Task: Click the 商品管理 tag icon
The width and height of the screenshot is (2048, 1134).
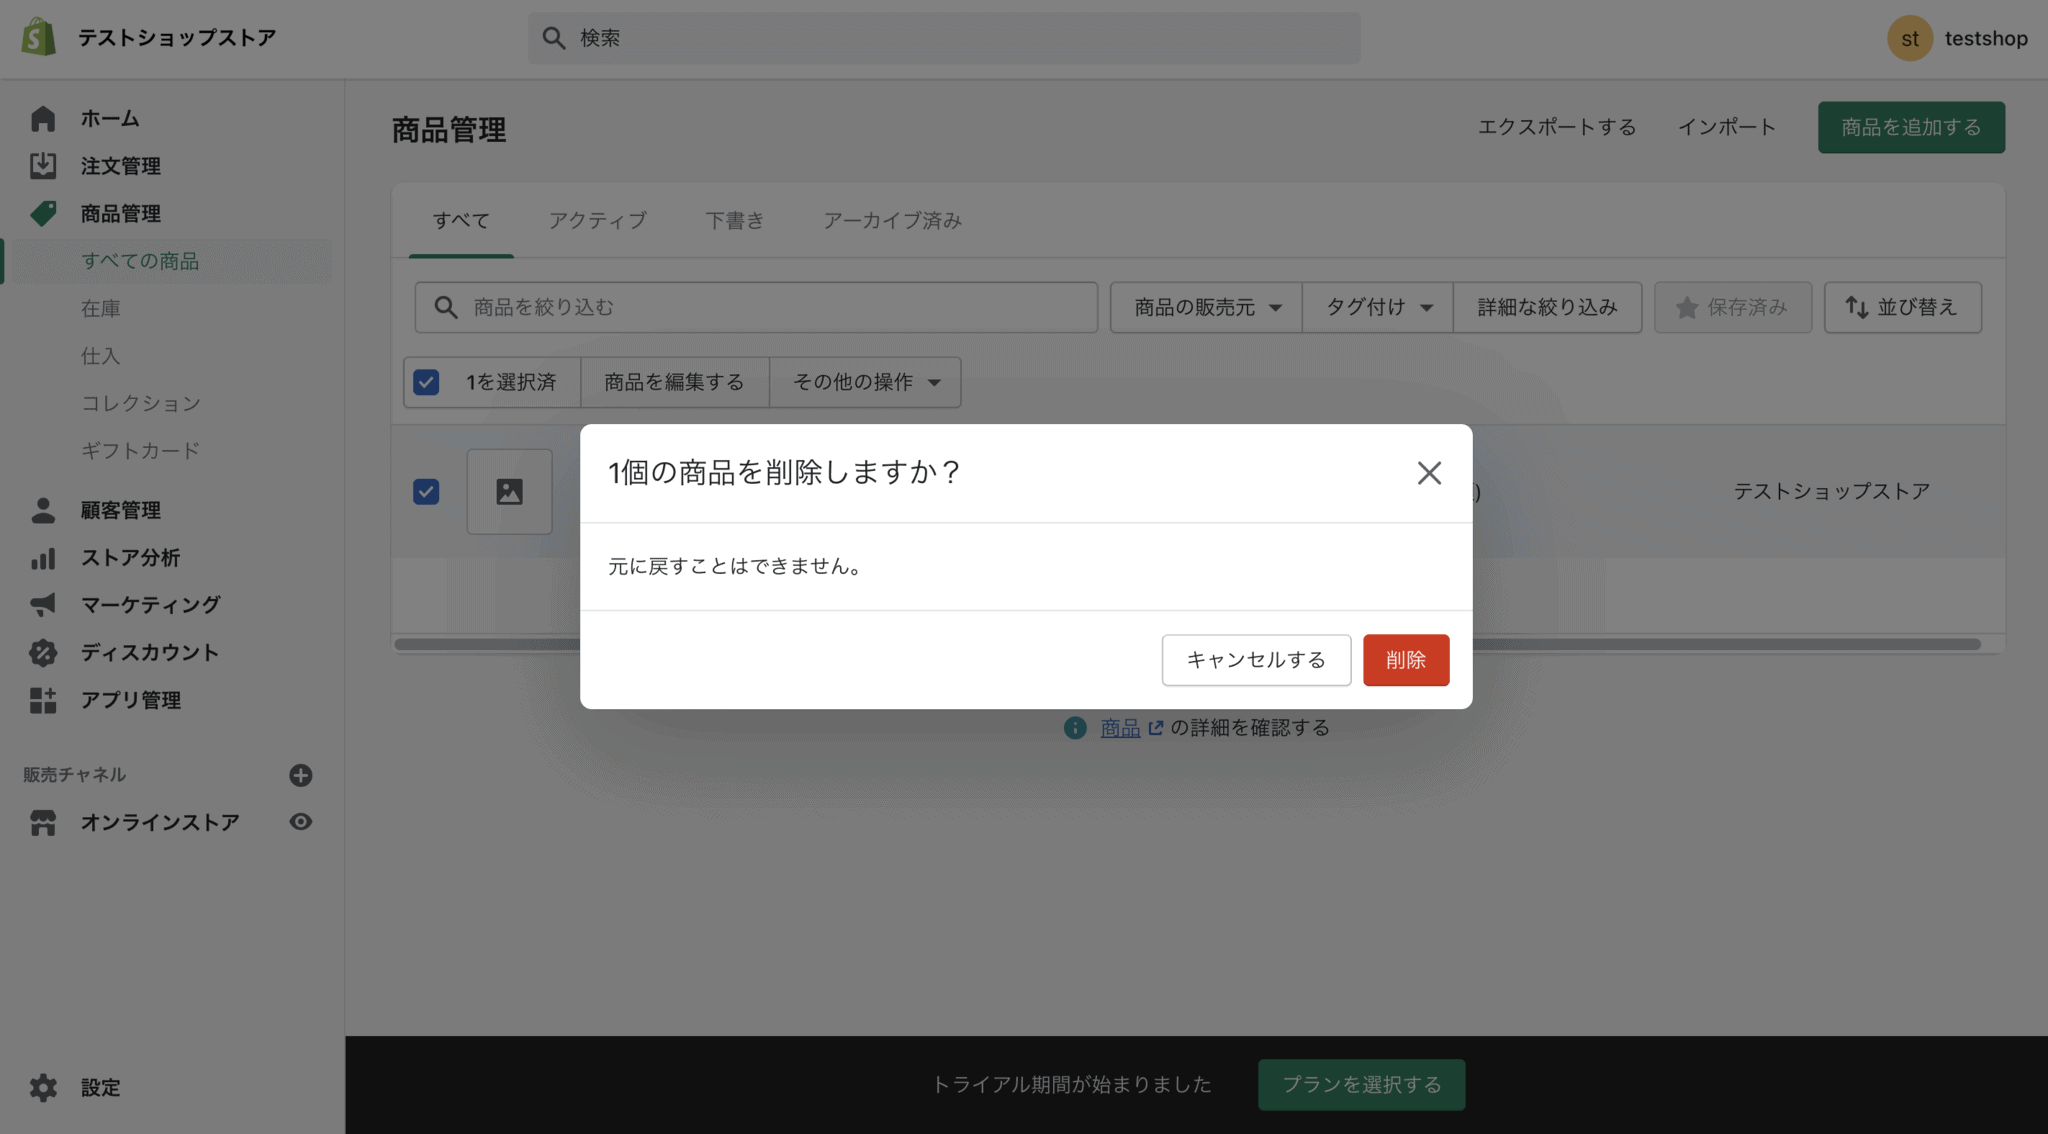Action: pyautogui.click(x=43, y=213)
